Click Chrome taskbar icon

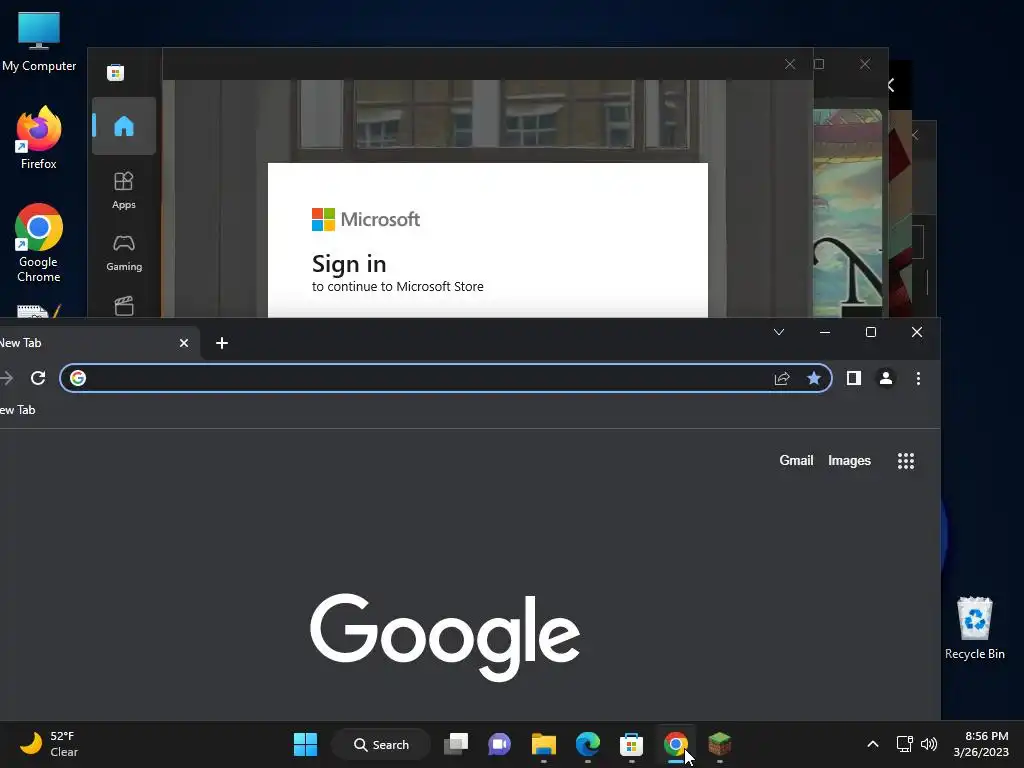click(x=675, y=744)
